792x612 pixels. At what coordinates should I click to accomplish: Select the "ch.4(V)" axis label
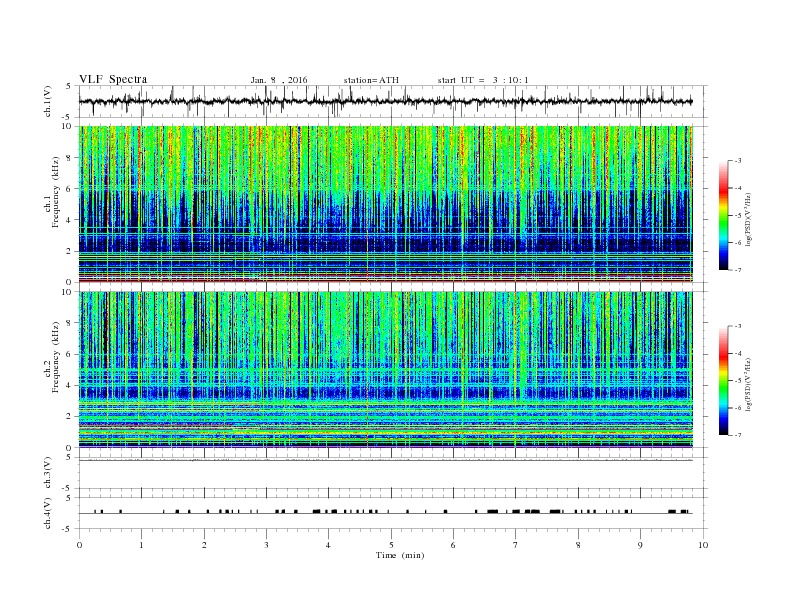(x=48, y=513)
